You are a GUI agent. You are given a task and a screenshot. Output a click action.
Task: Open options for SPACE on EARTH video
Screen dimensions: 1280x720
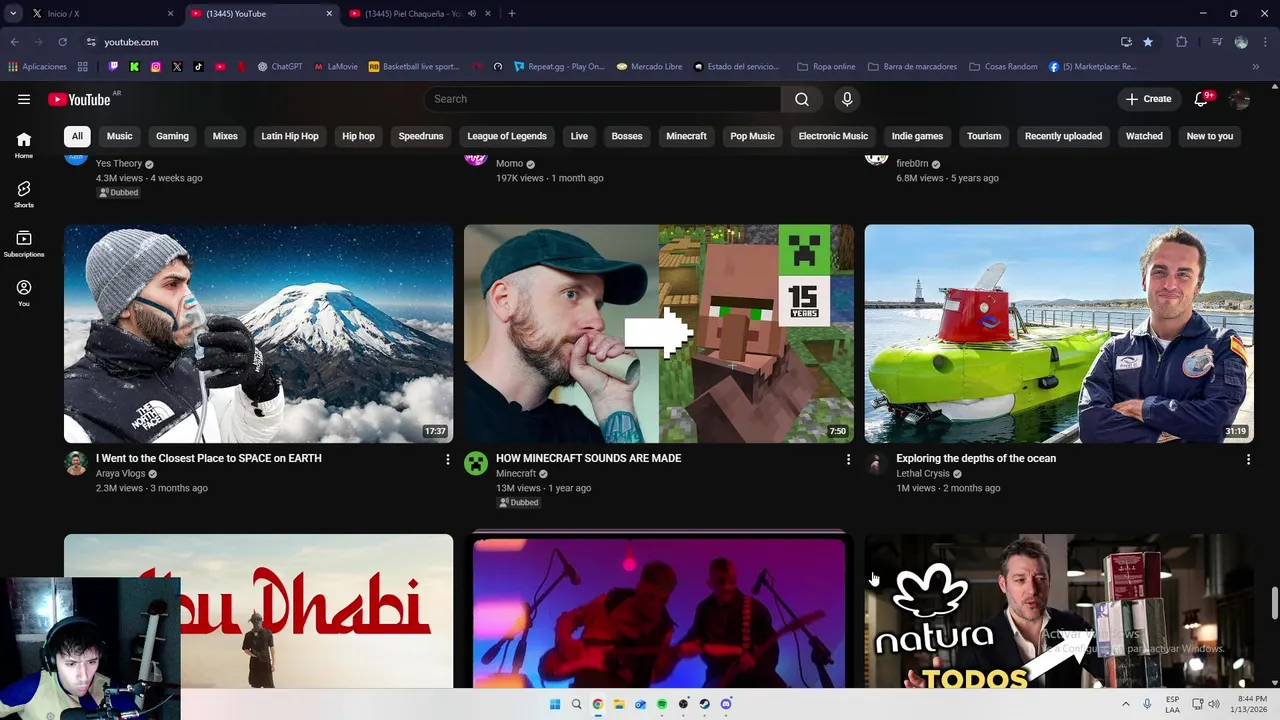coord(447,459)
